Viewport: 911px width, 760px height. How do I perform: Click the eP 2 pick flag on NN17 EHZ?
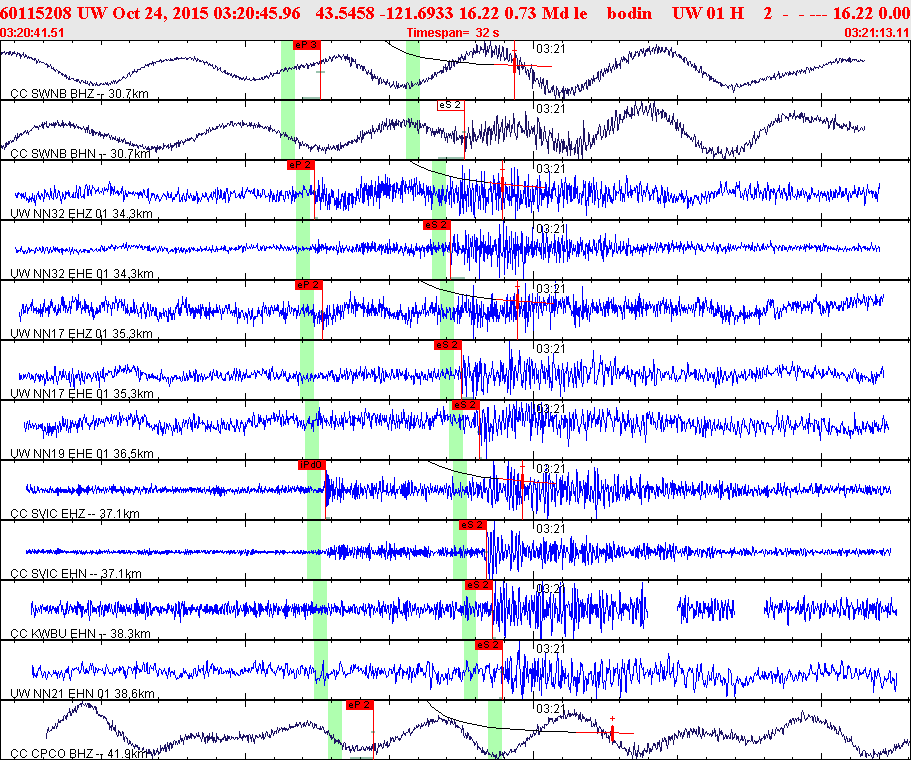(x=308, y=285)
